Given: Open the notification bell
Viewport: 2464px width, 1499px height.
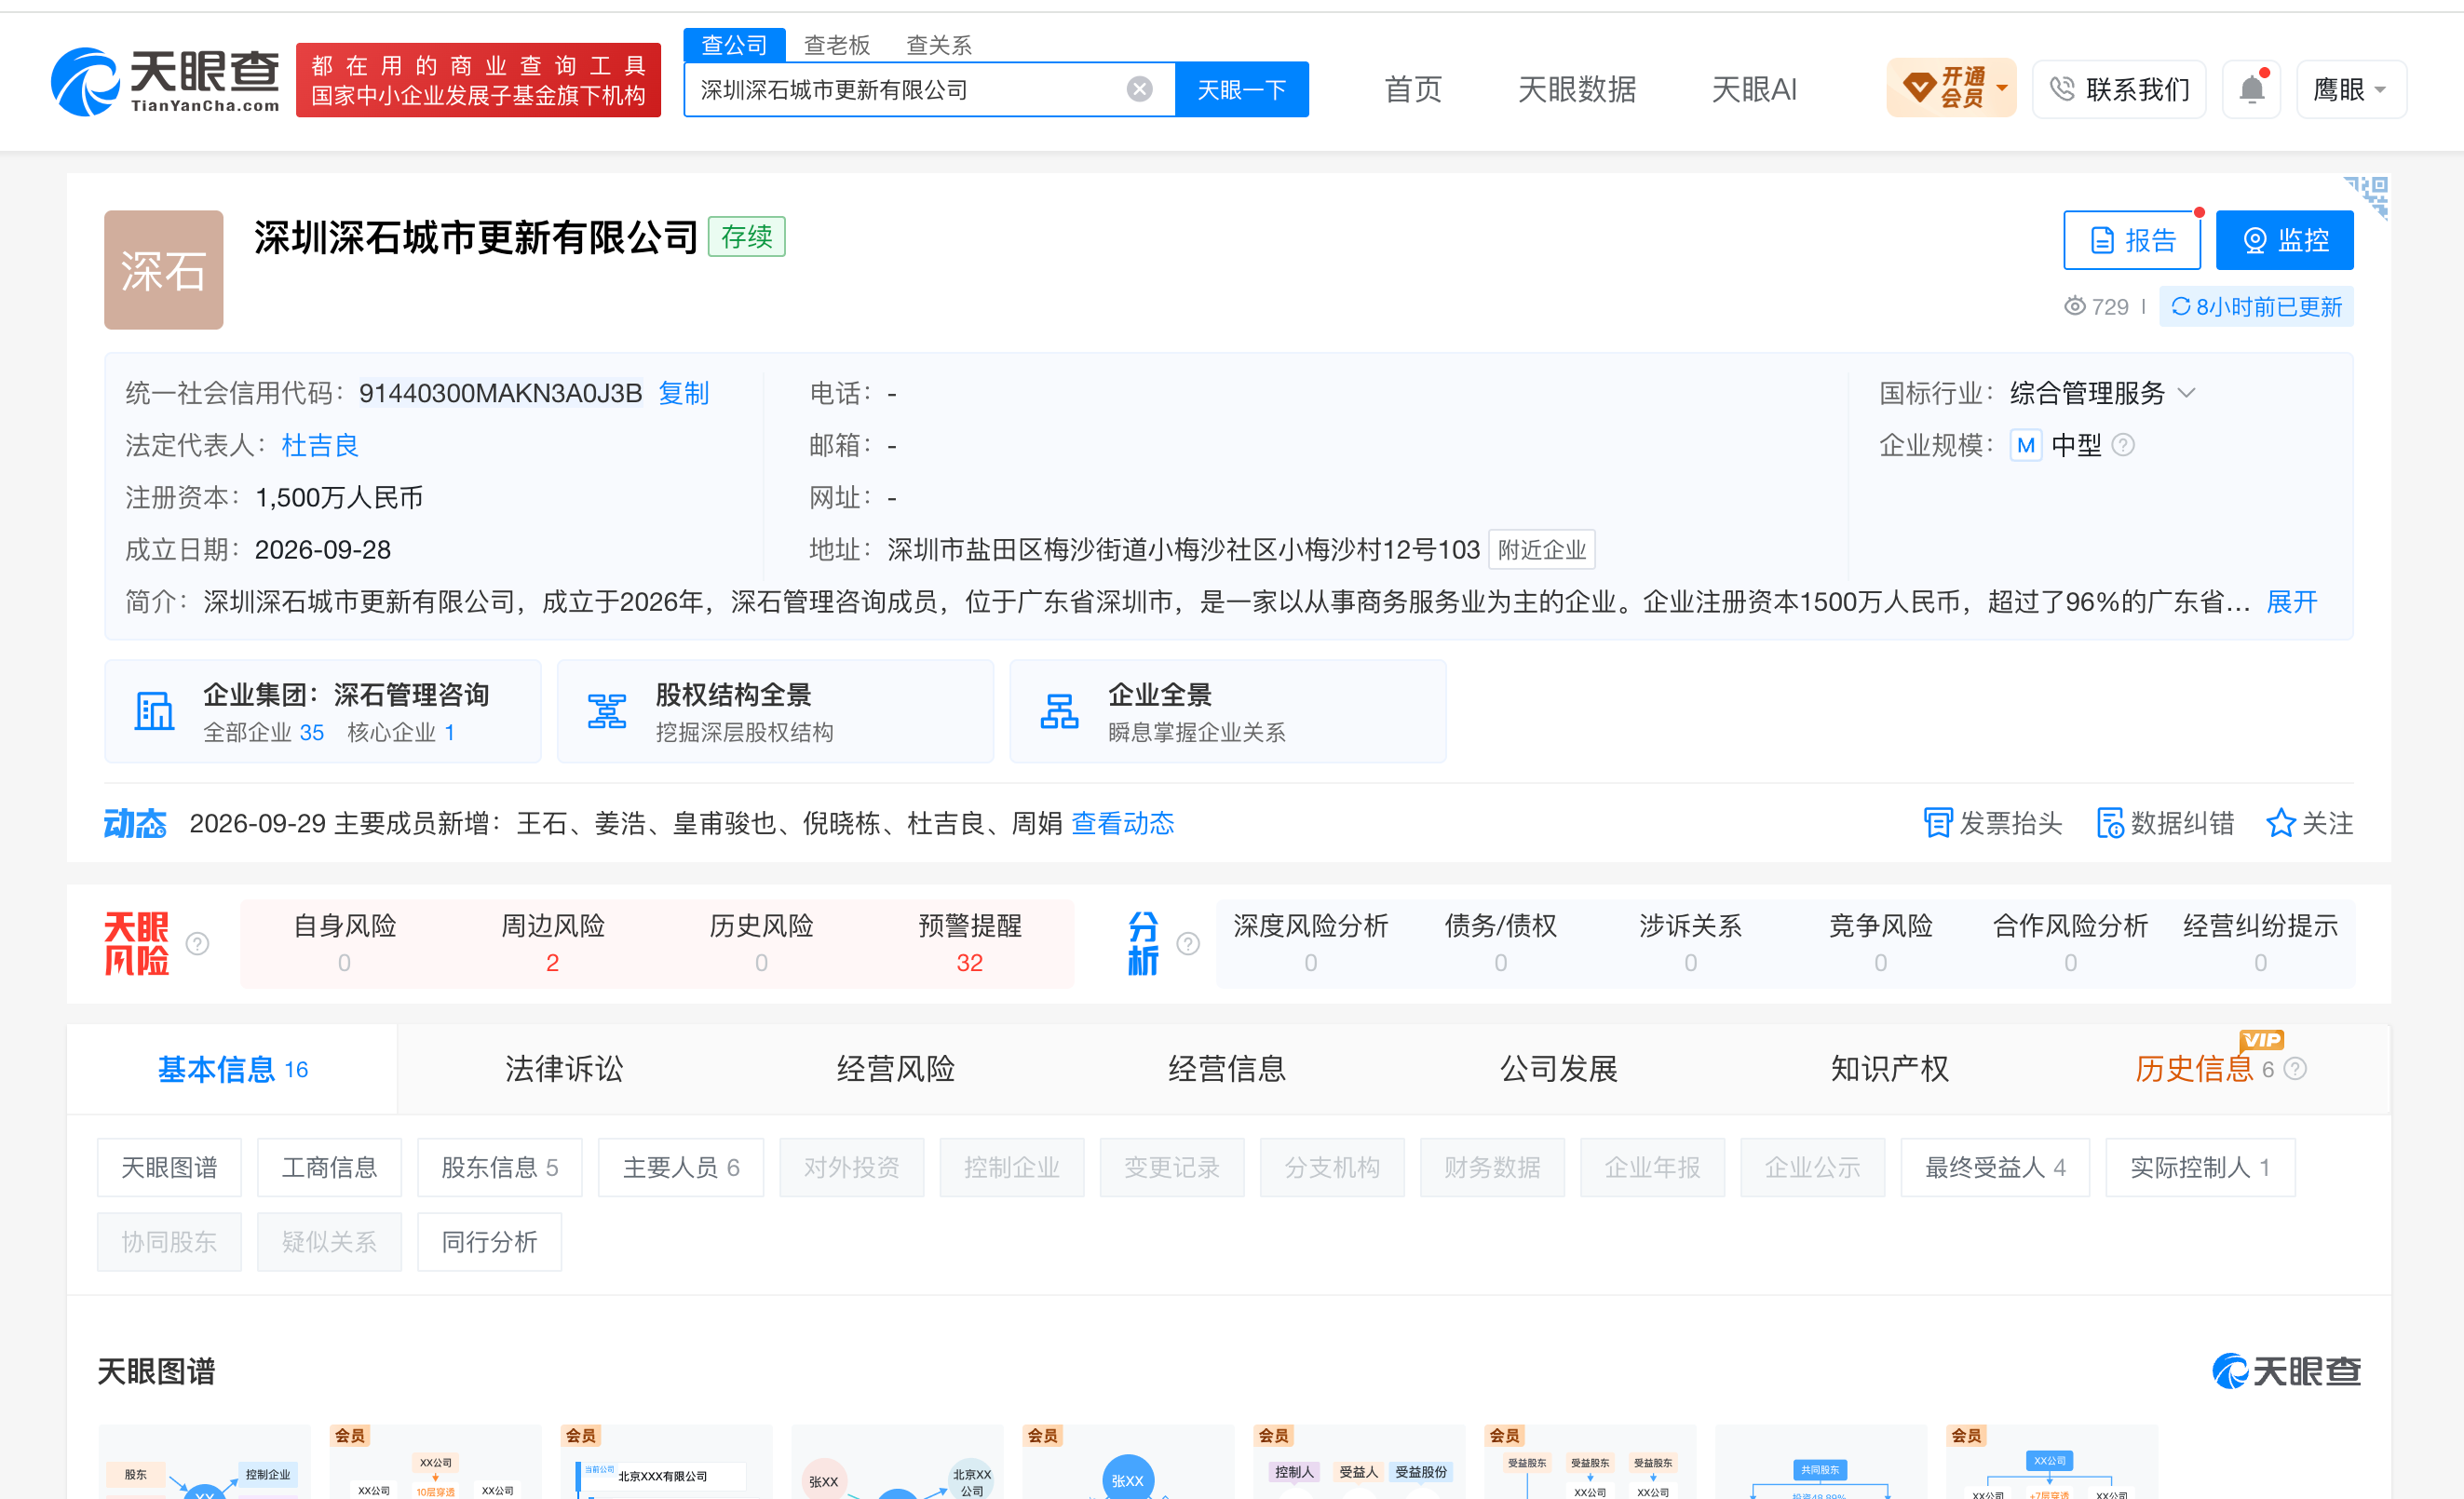Looking at the screenshot, I should [2251, 89].
